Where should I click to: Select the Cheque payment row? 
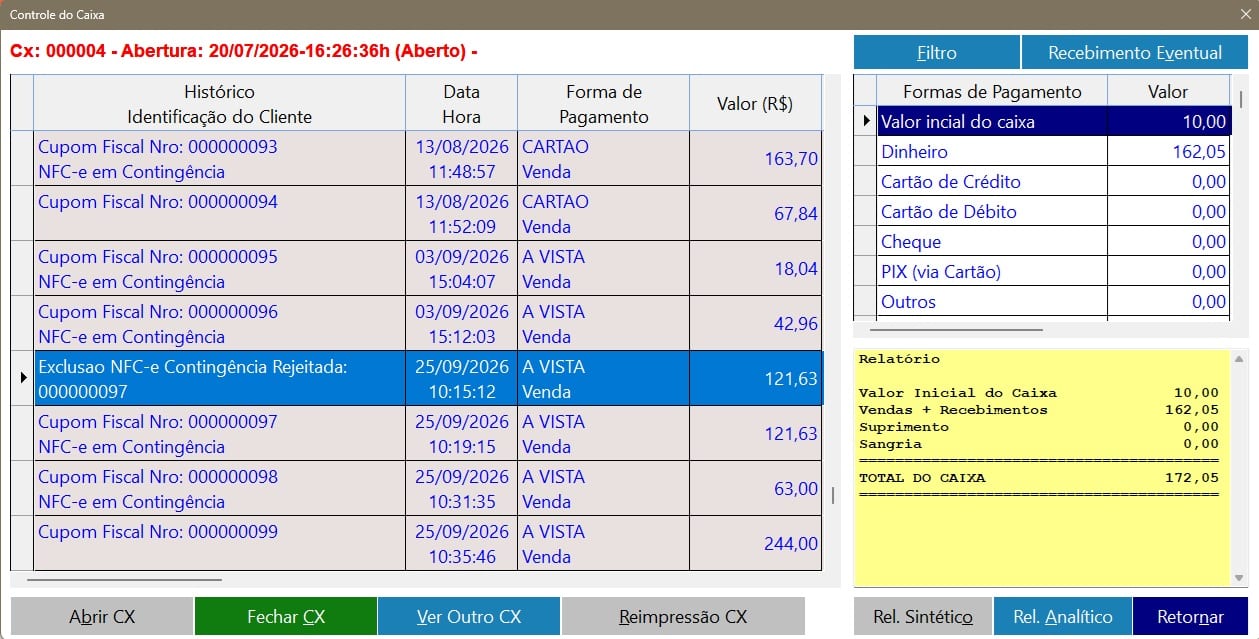coord(1042,242)
